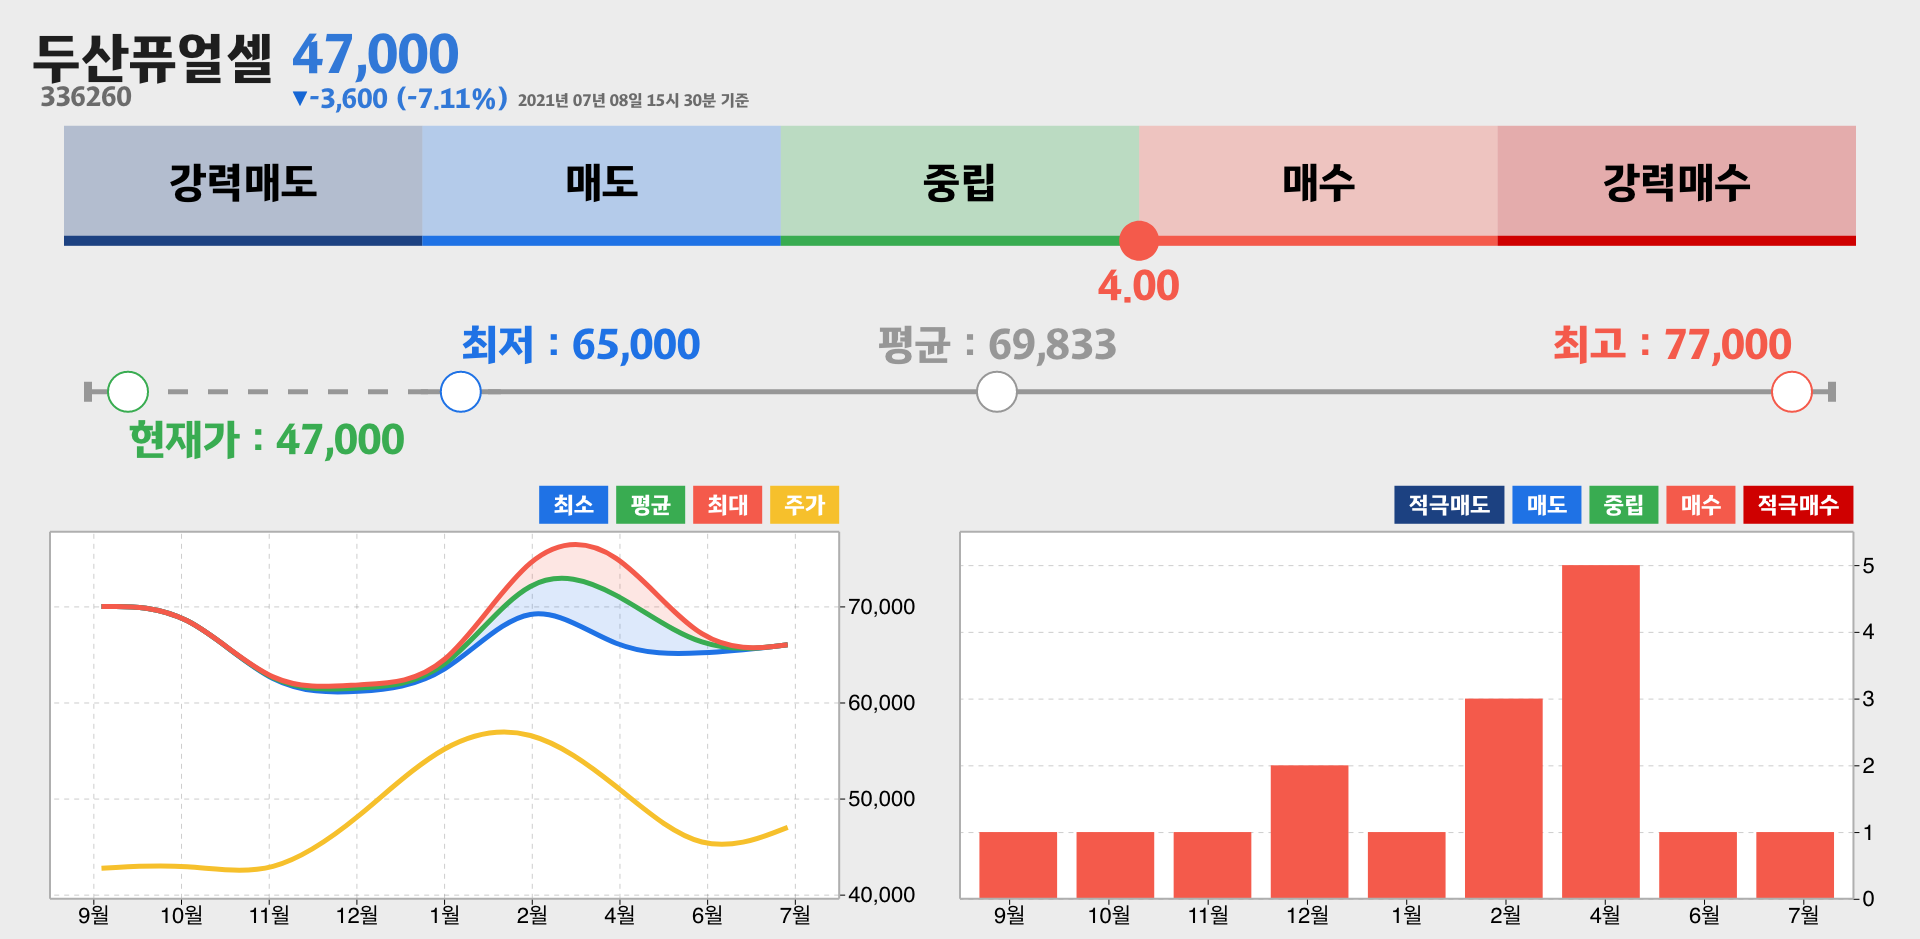Click the green current price circle marker
1920x939 pixels.
click(x=128, y=391)
